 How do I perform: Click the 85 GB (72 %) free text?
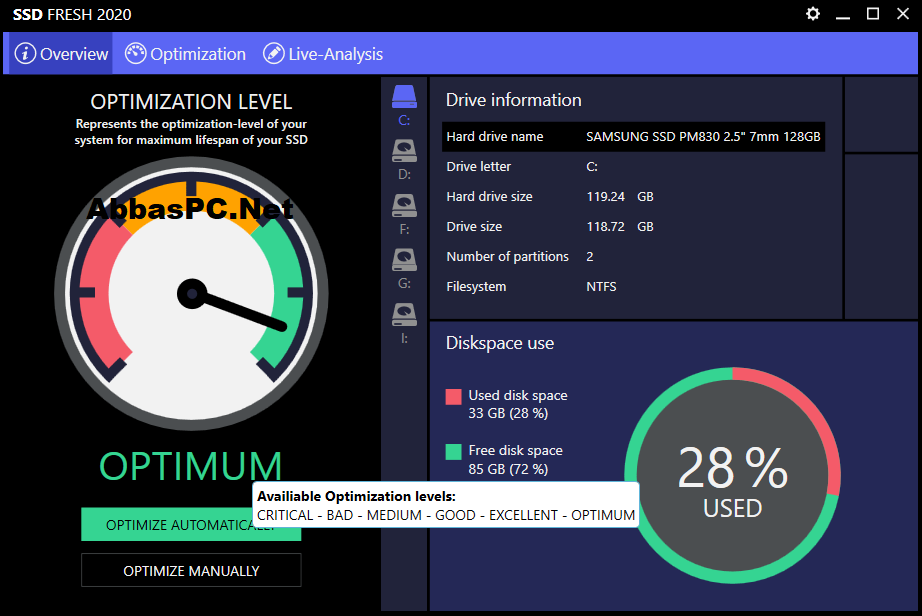pos(508,469)
